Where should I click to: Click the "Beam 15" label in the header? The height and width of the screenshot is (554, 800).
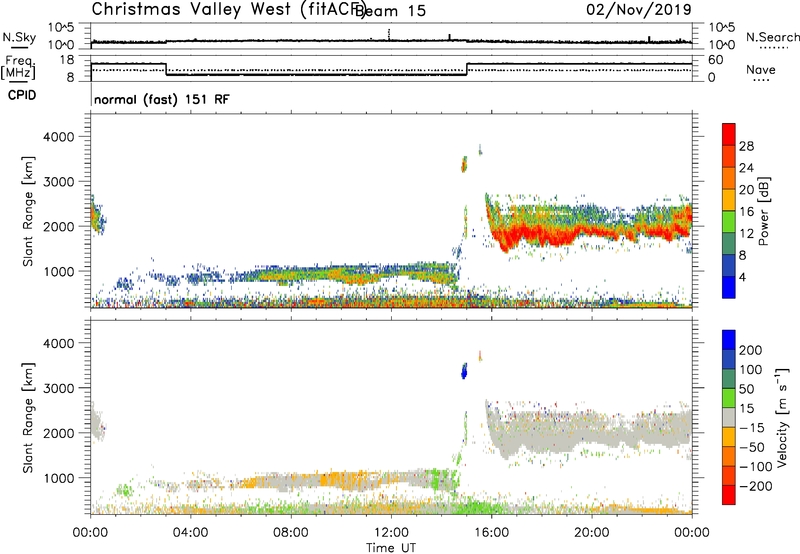[x=390, y=10]
